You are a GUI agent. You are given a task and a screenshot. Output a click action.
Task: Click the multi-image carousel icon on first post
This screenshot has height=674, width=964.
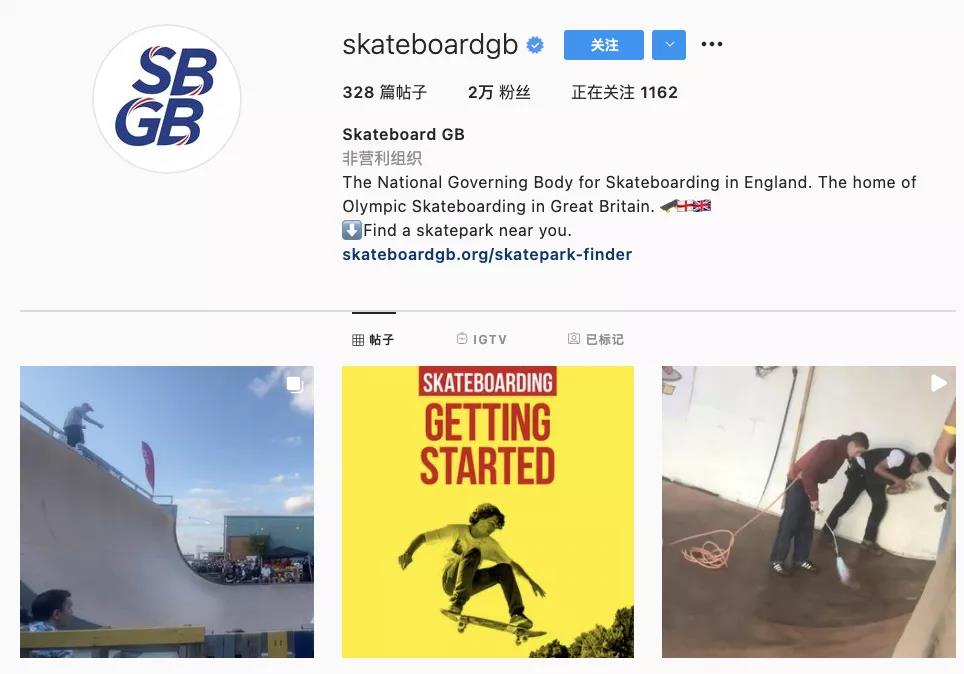[294, 384]
